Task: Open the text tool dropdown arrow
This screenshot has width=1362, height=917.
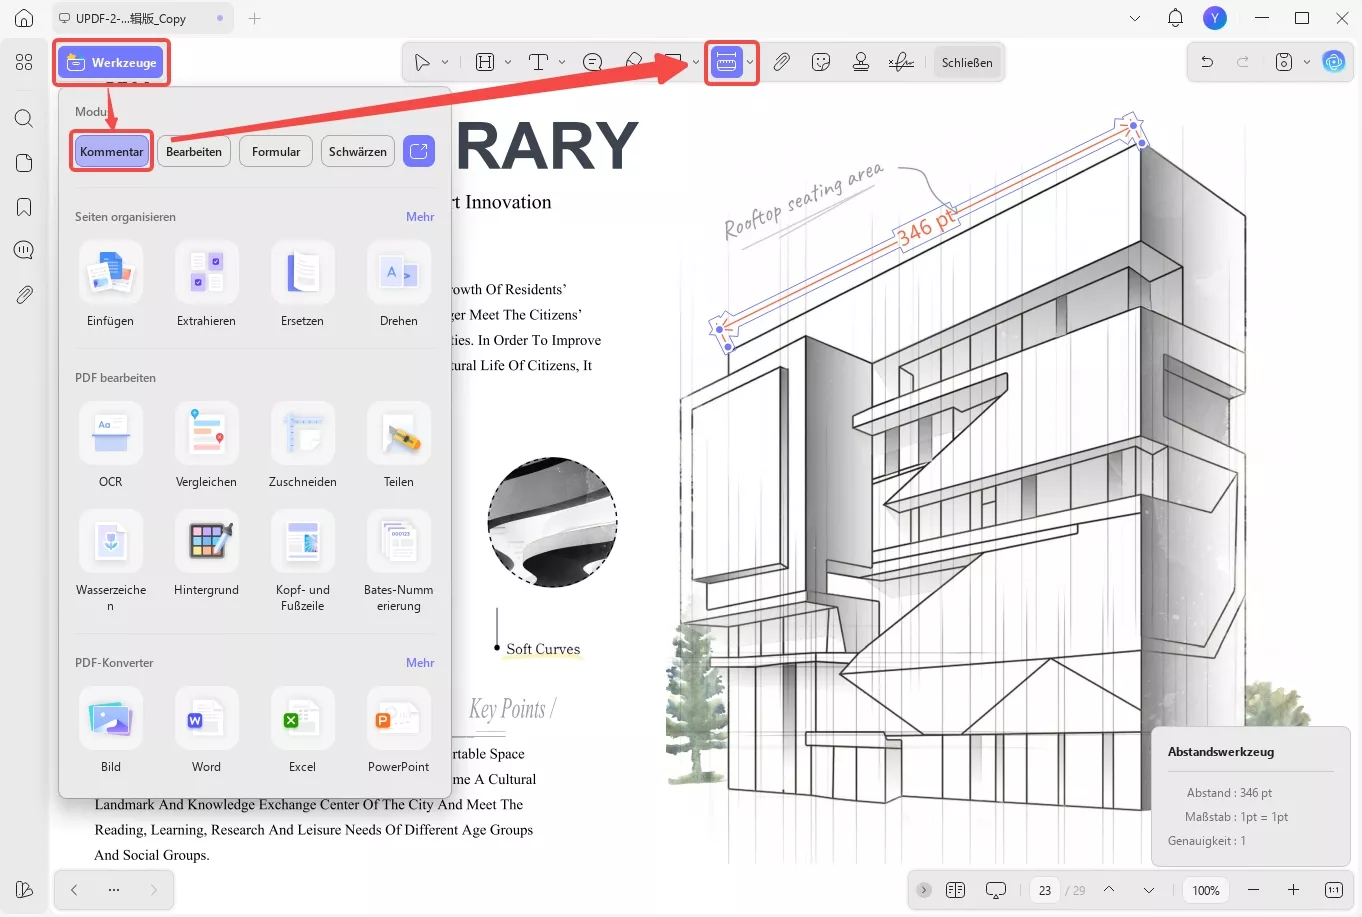Action: click(562, 62)
